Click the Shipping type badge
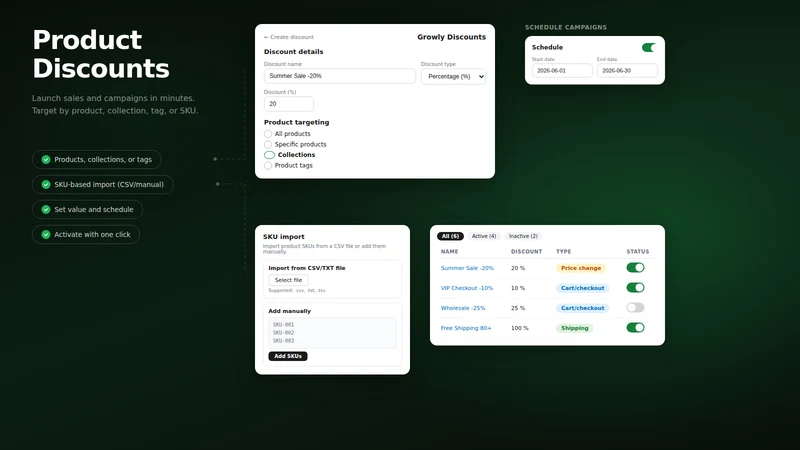The width and height of the screenshot is (800, 450). coord(574,328)
